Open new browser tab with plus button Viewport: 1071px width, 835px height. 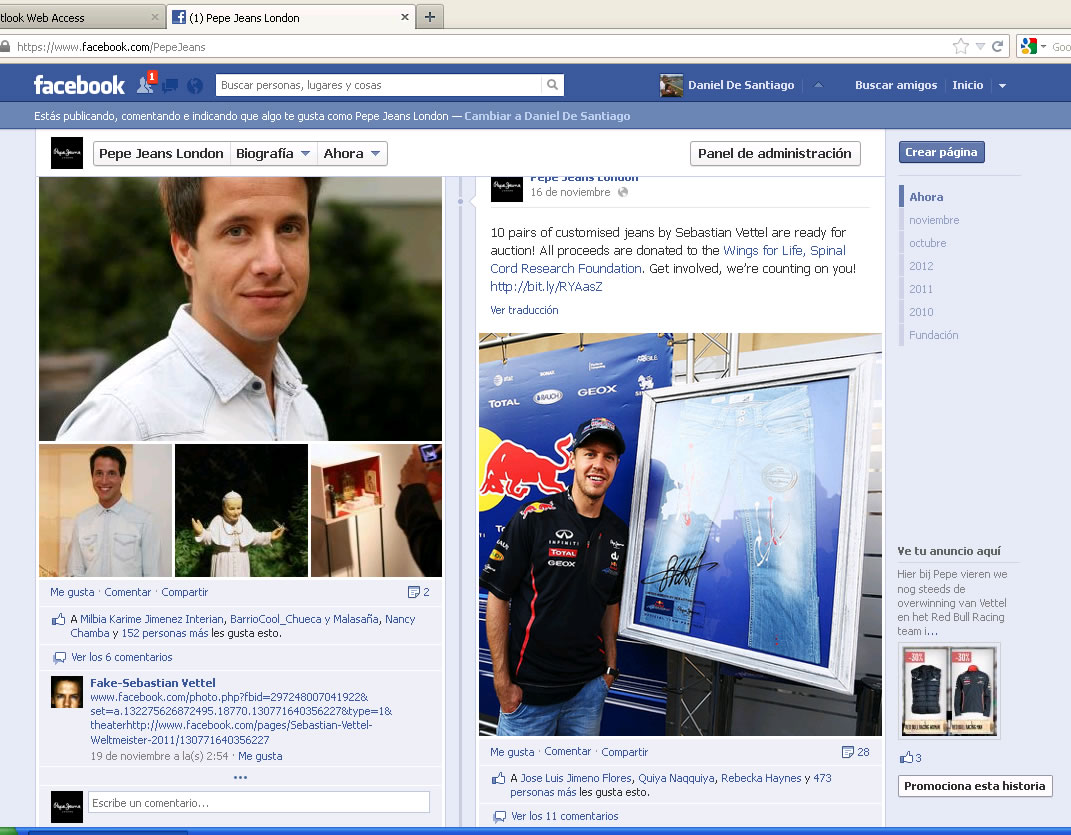429,17
